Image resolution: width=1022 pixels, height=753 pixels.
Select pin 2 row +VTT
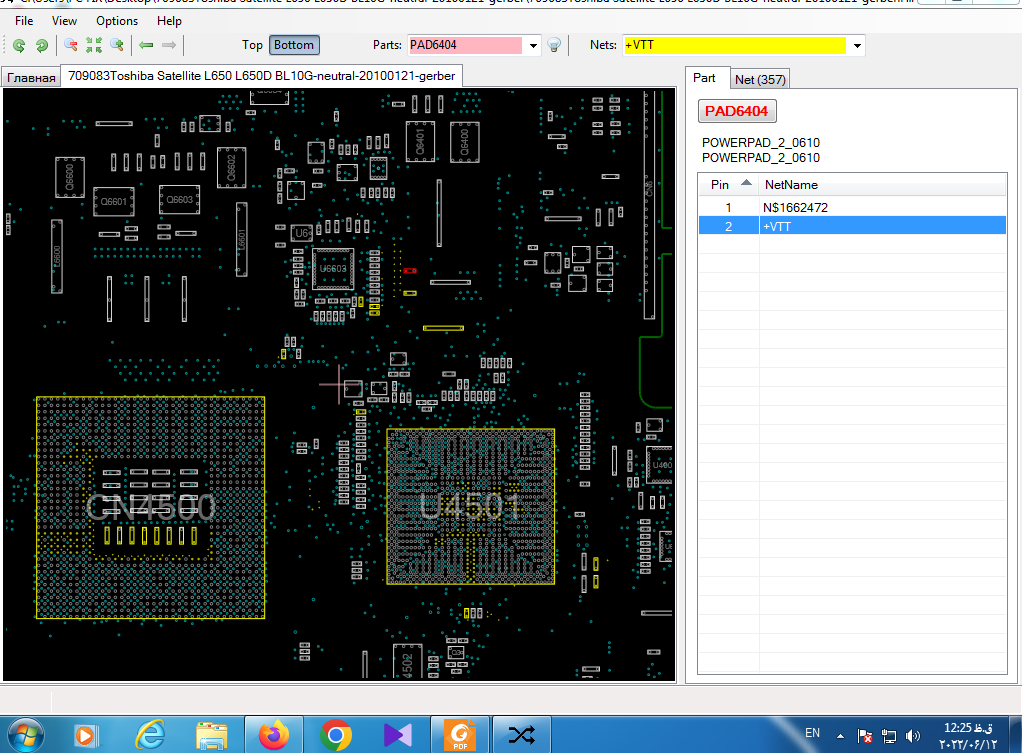(x=852, y=226)
